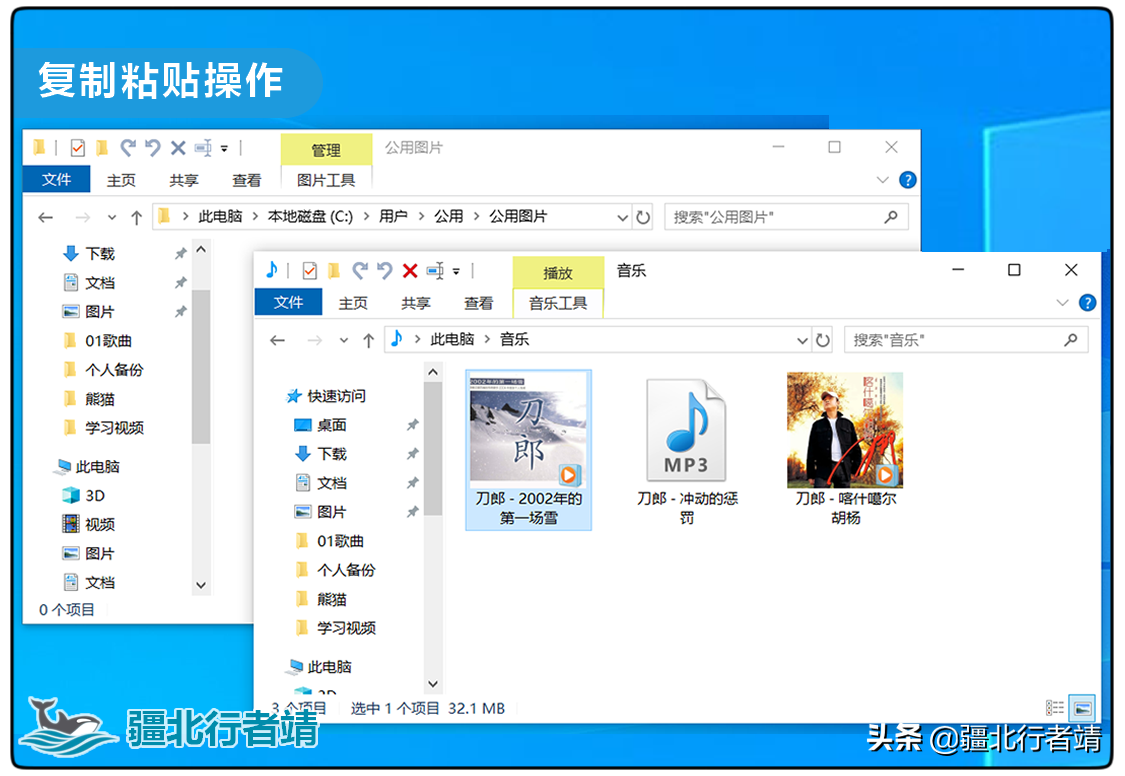The image size is (1125, 776).
Task: Click the redo icon in 音乐 window toolbar
Action: pos(359,270)
